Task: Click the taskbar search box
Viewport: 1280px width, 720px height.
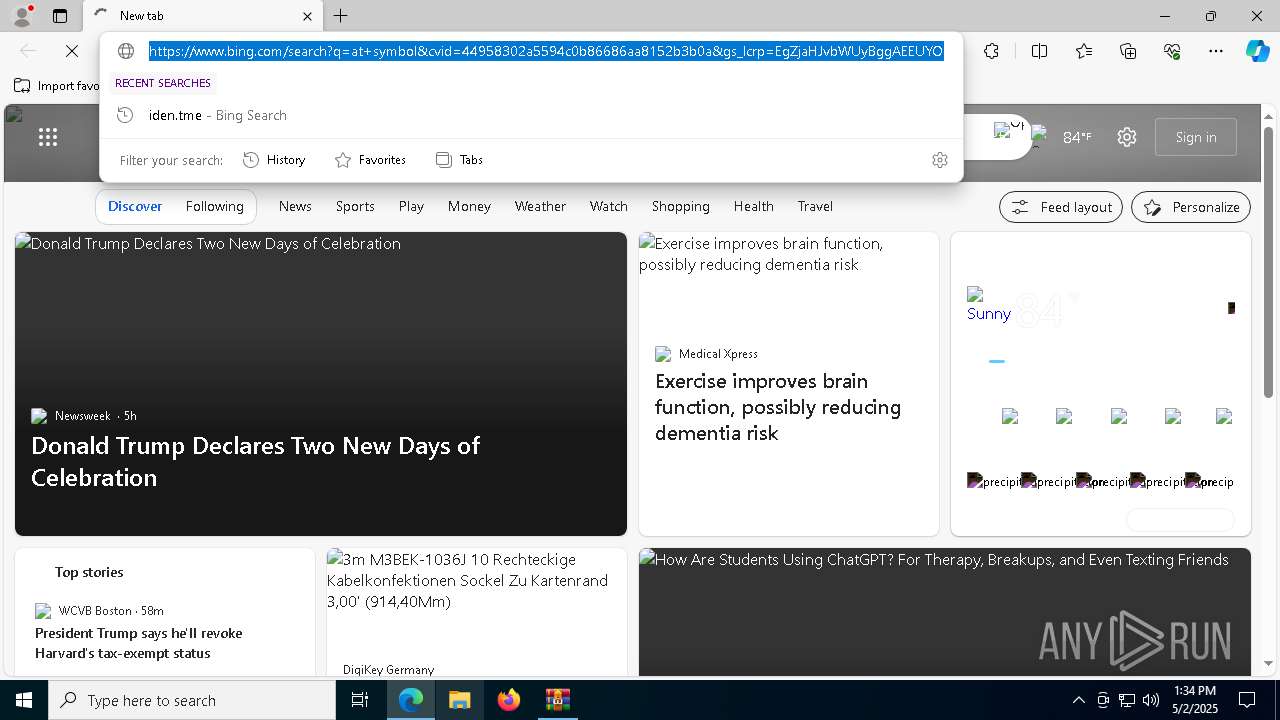Action: 192,700
